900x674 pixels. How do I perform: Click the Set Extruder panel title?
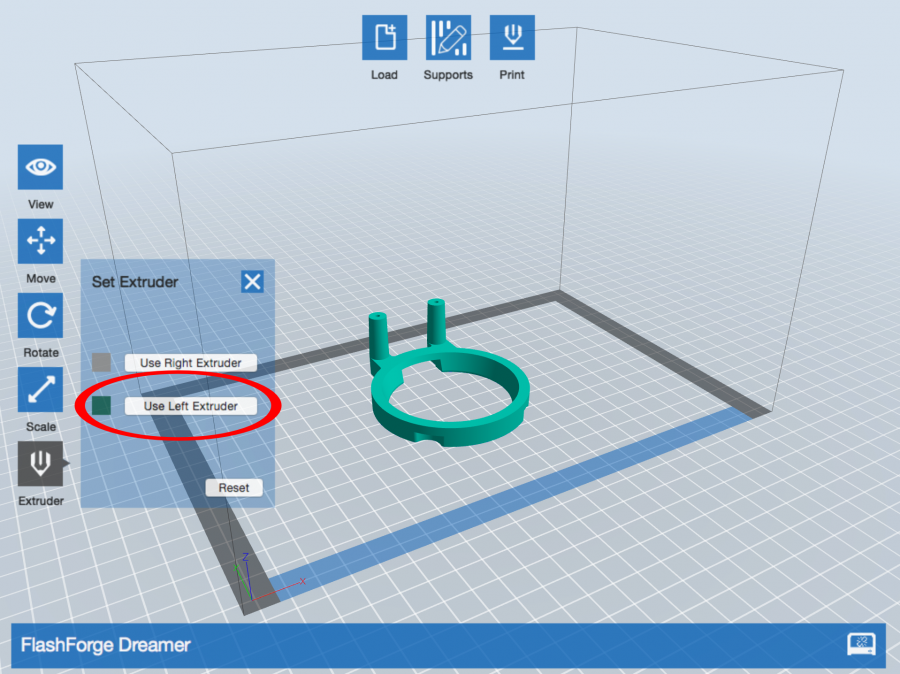(135, 282)
